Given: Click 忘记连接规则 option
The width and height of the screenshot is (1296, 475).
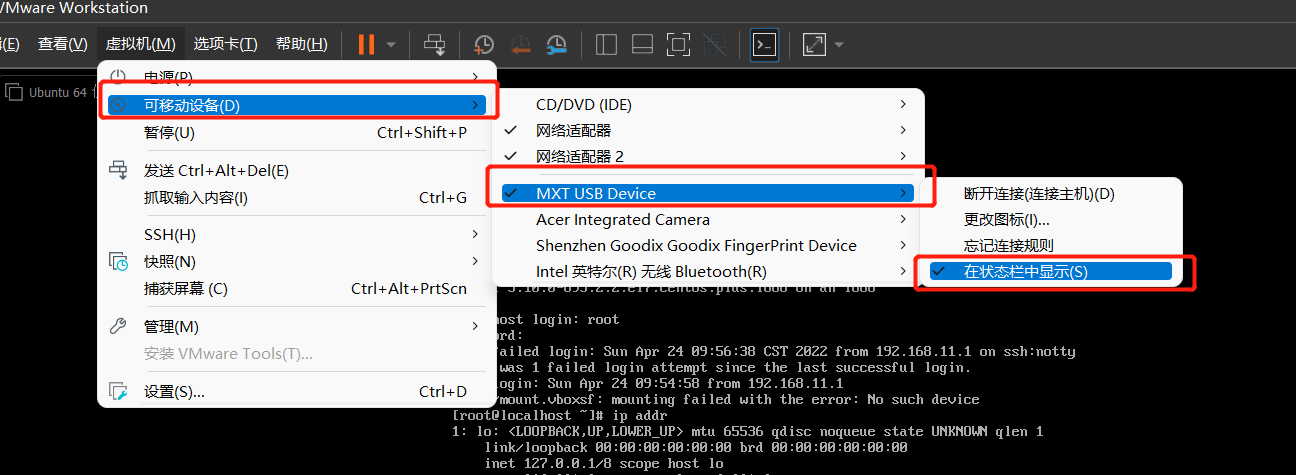Looking at the screenshot, I should (1051, 246).
